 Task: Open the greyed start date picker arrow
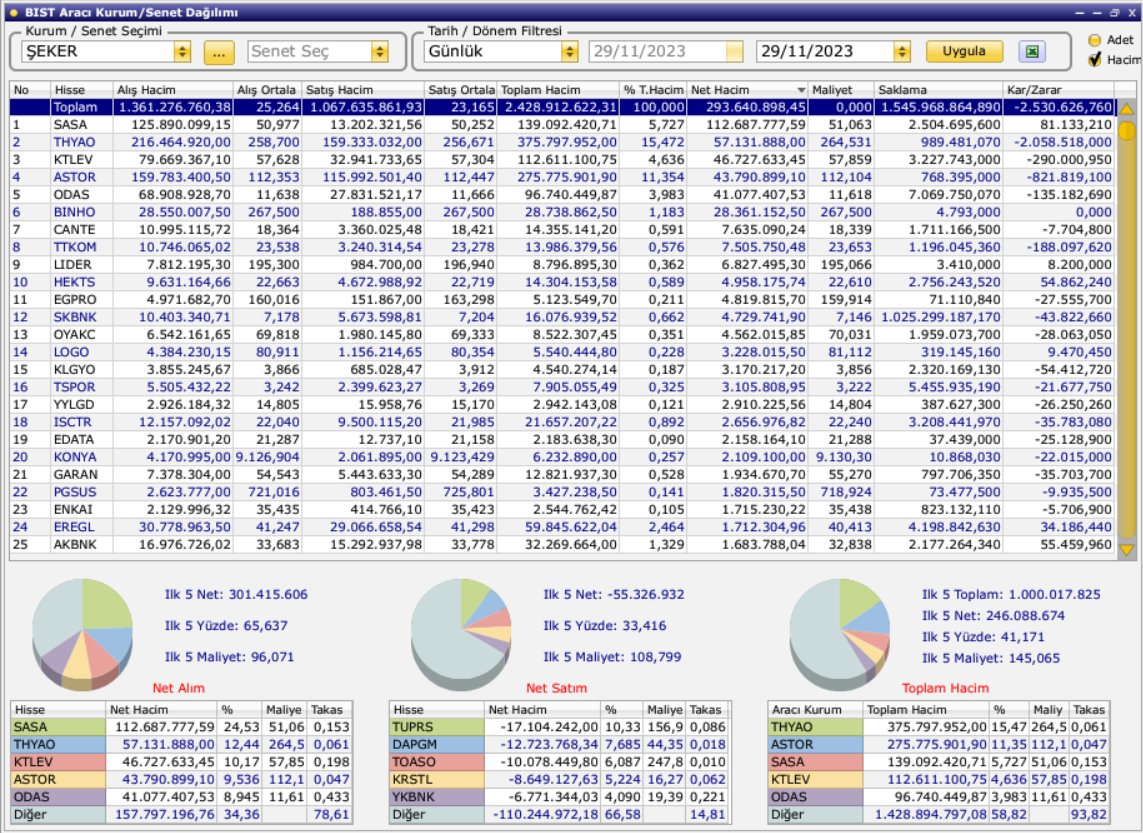735,52
